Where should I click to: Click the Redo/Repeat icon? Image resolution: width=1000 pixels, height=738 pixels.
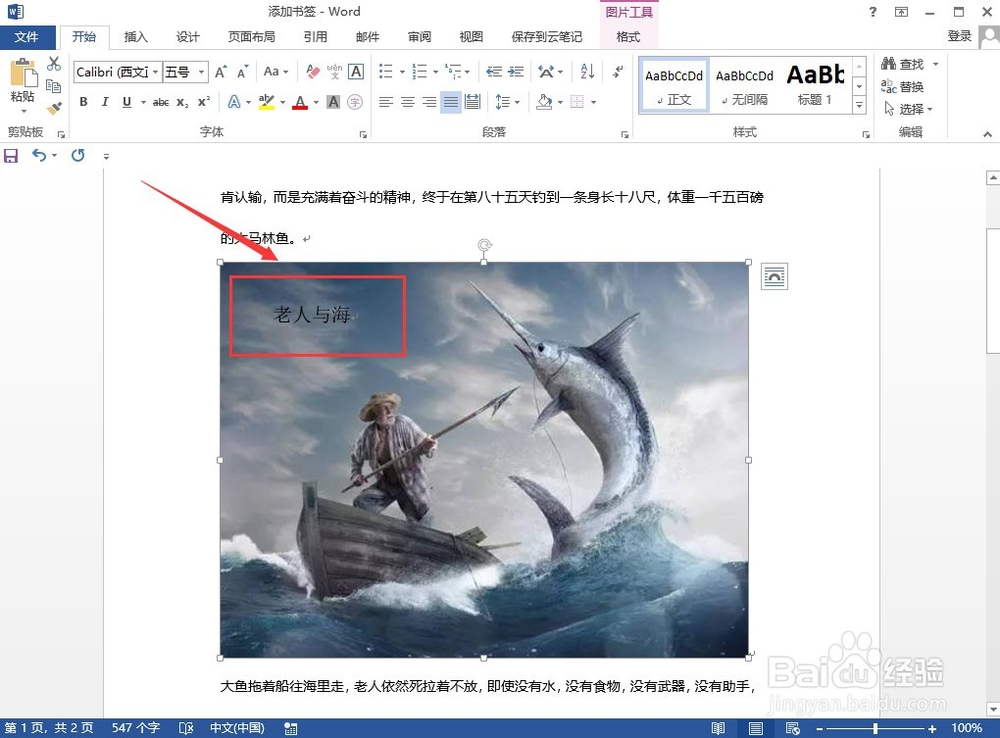click(x=78, y=156)
